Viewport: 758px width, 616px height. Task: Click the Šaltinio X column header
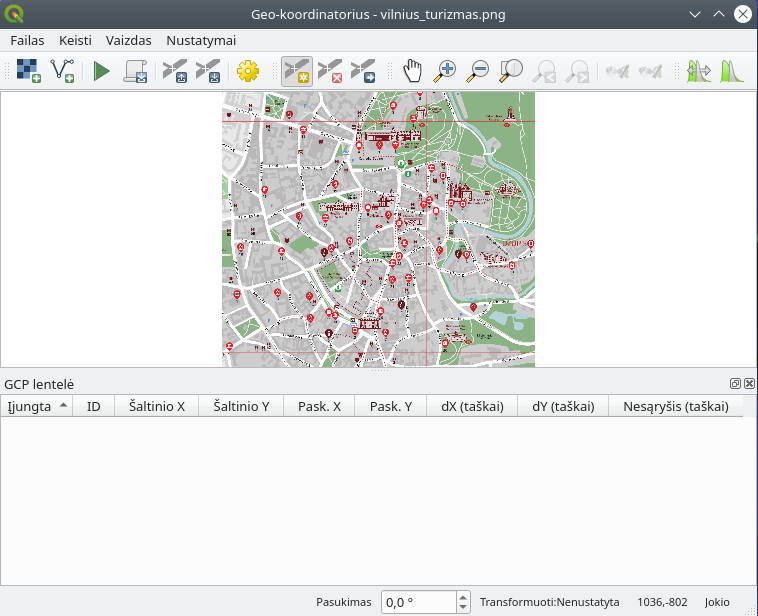pos(157,406)
